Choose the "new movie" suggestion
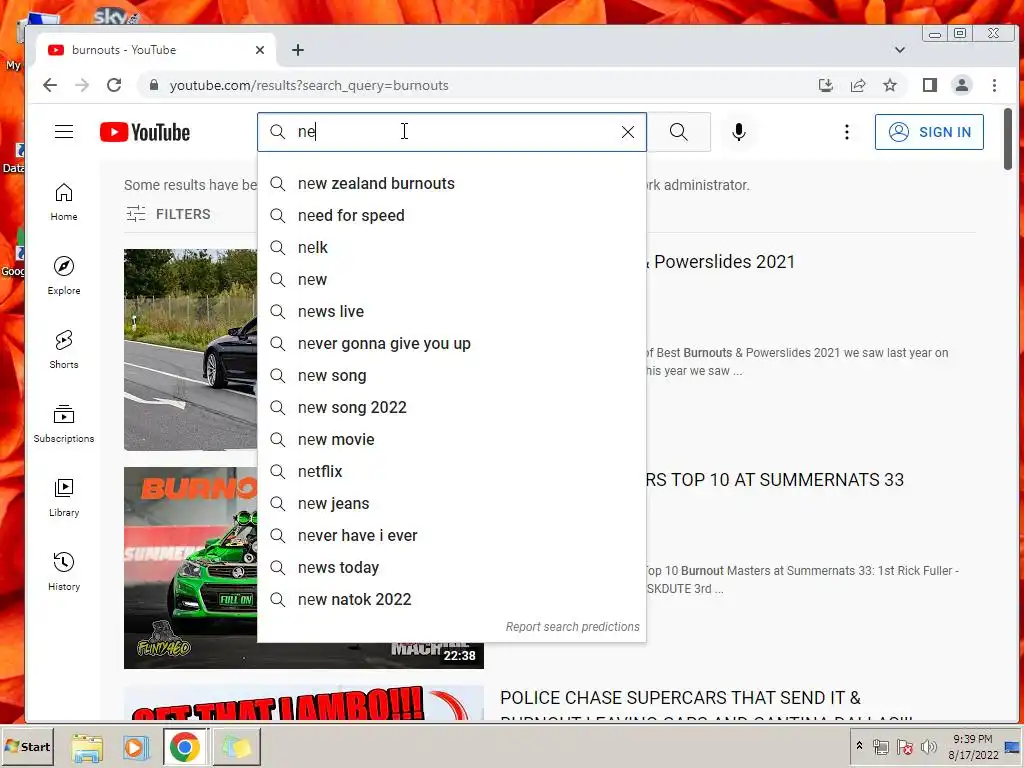This screenshot has width=1024, height=768. point(452,440)
